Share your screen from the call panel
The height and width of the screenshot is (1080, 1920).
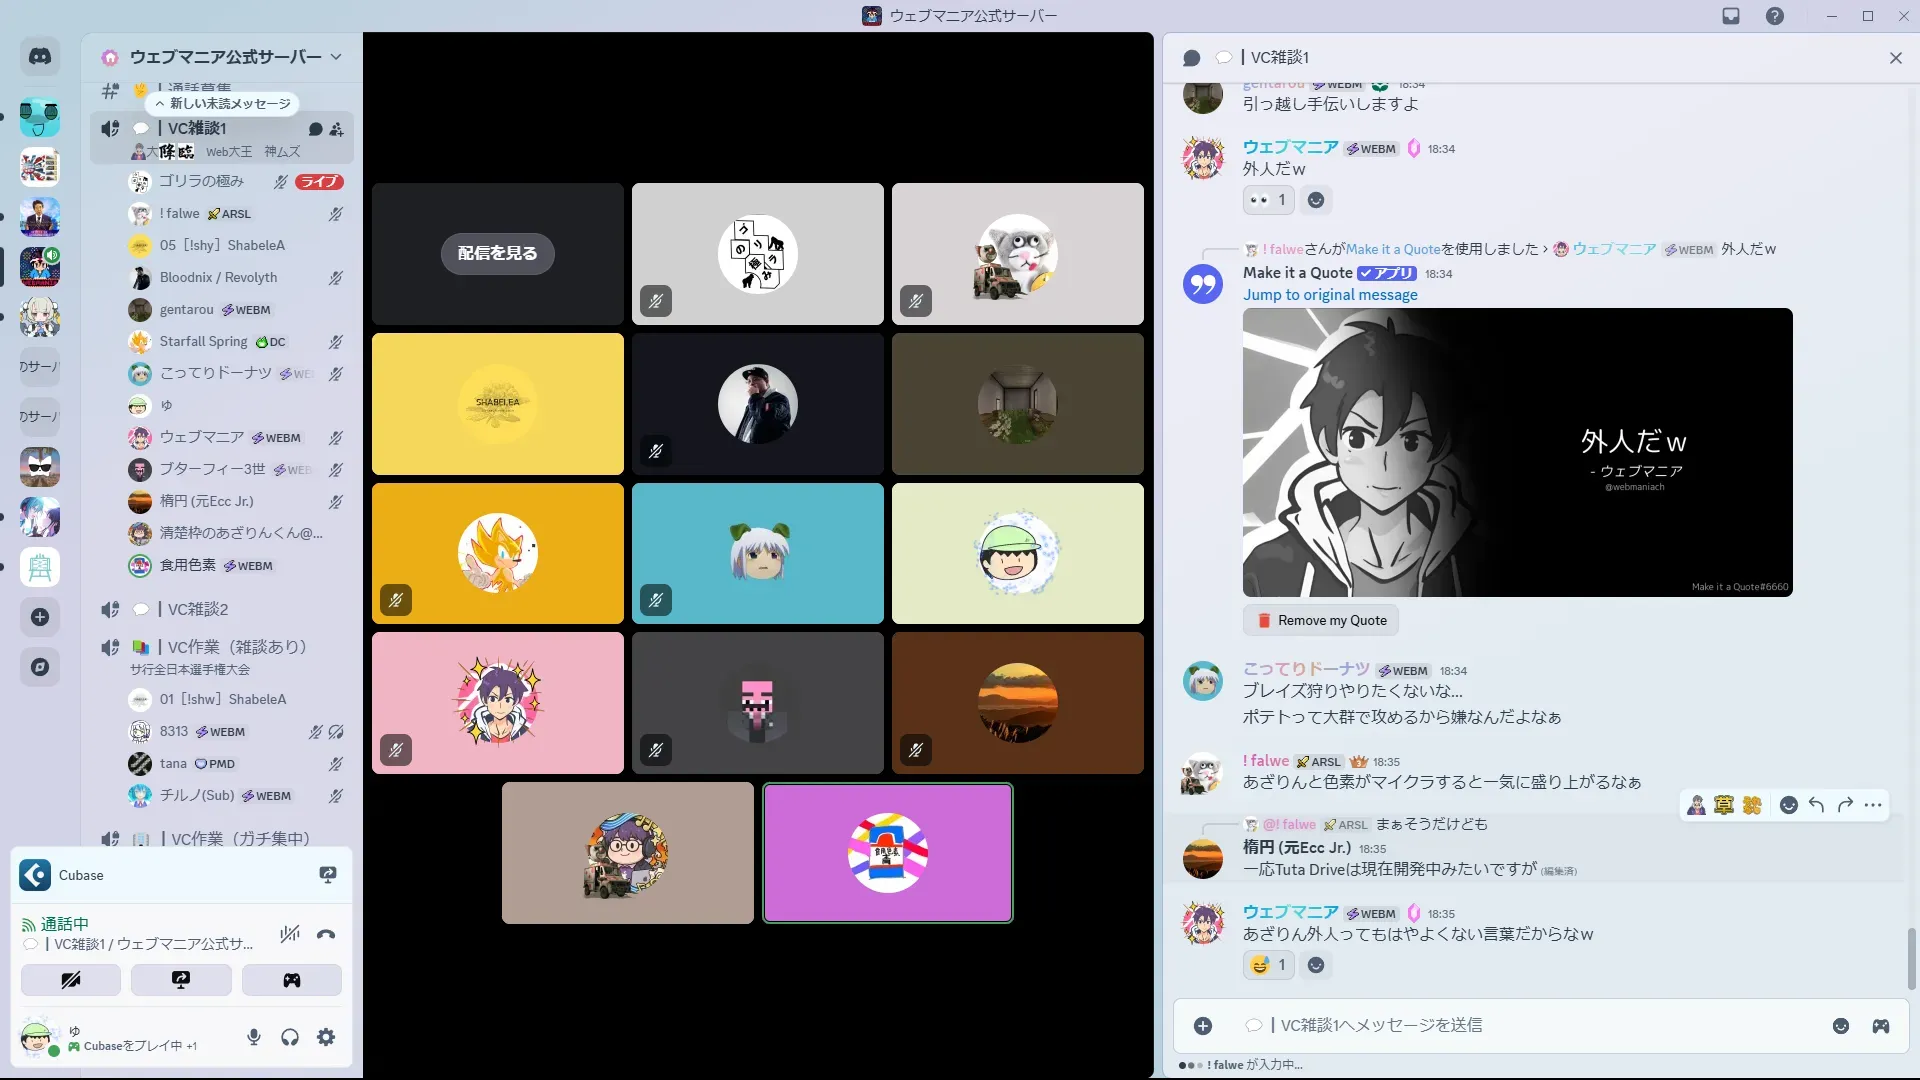pos(181,980)
